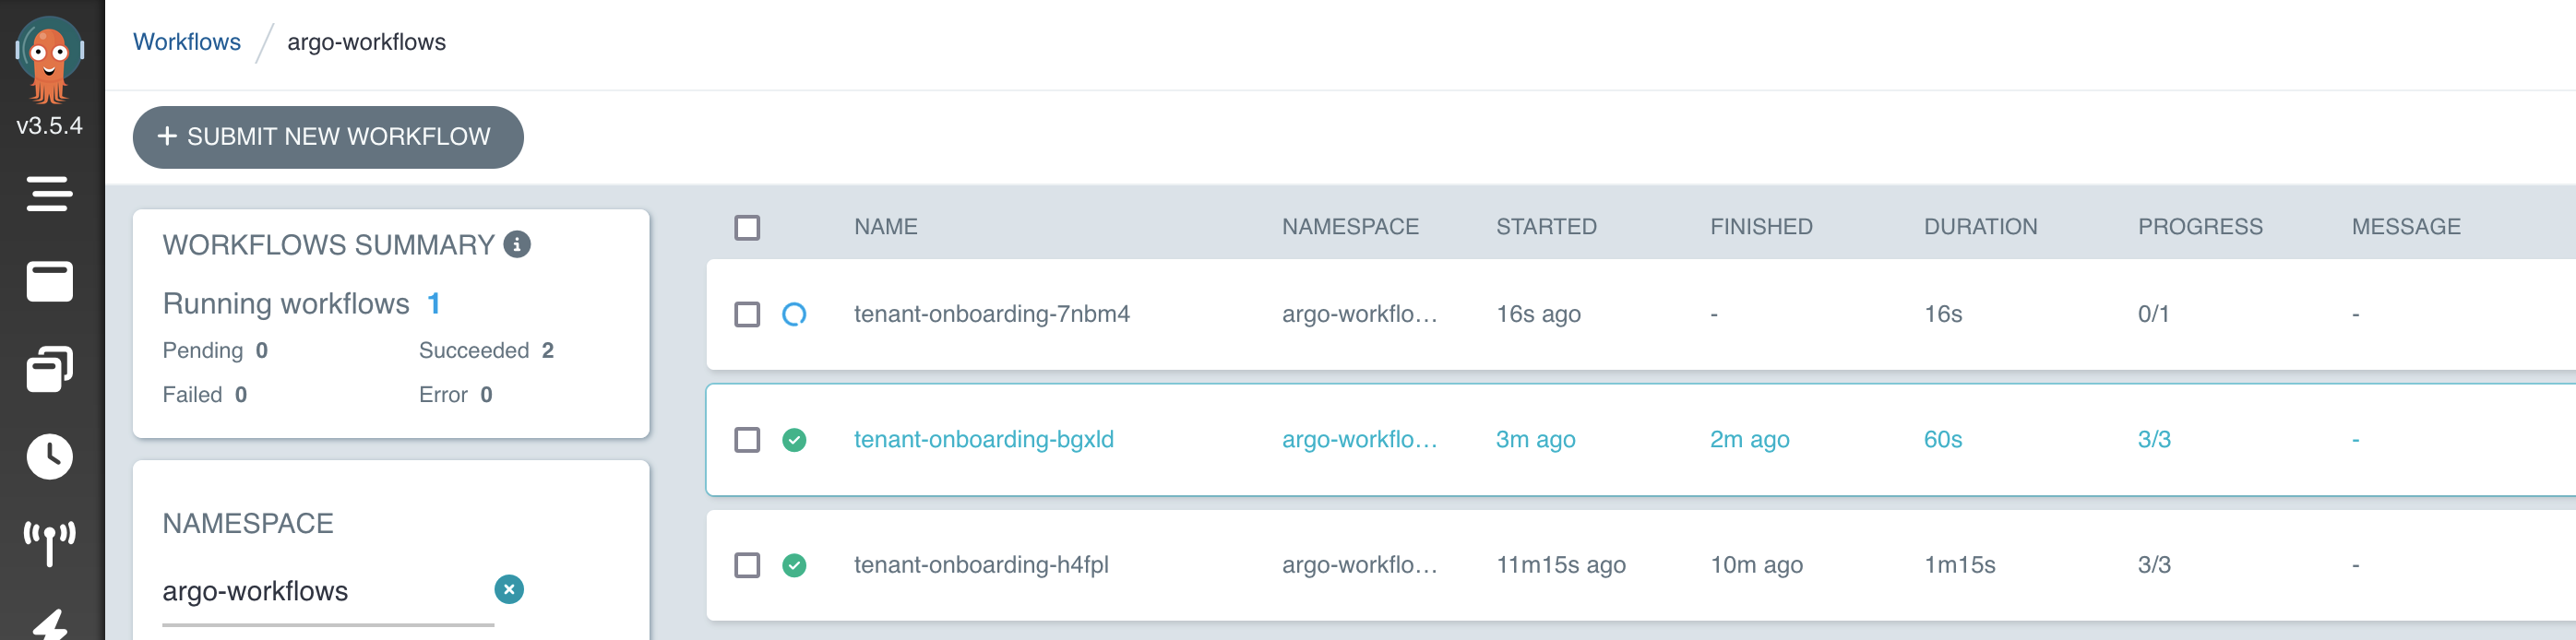Open workflow tenant-onboarding-h4fpl
The width and height of the screenshot is (2576, 640).
coord(981,565)
